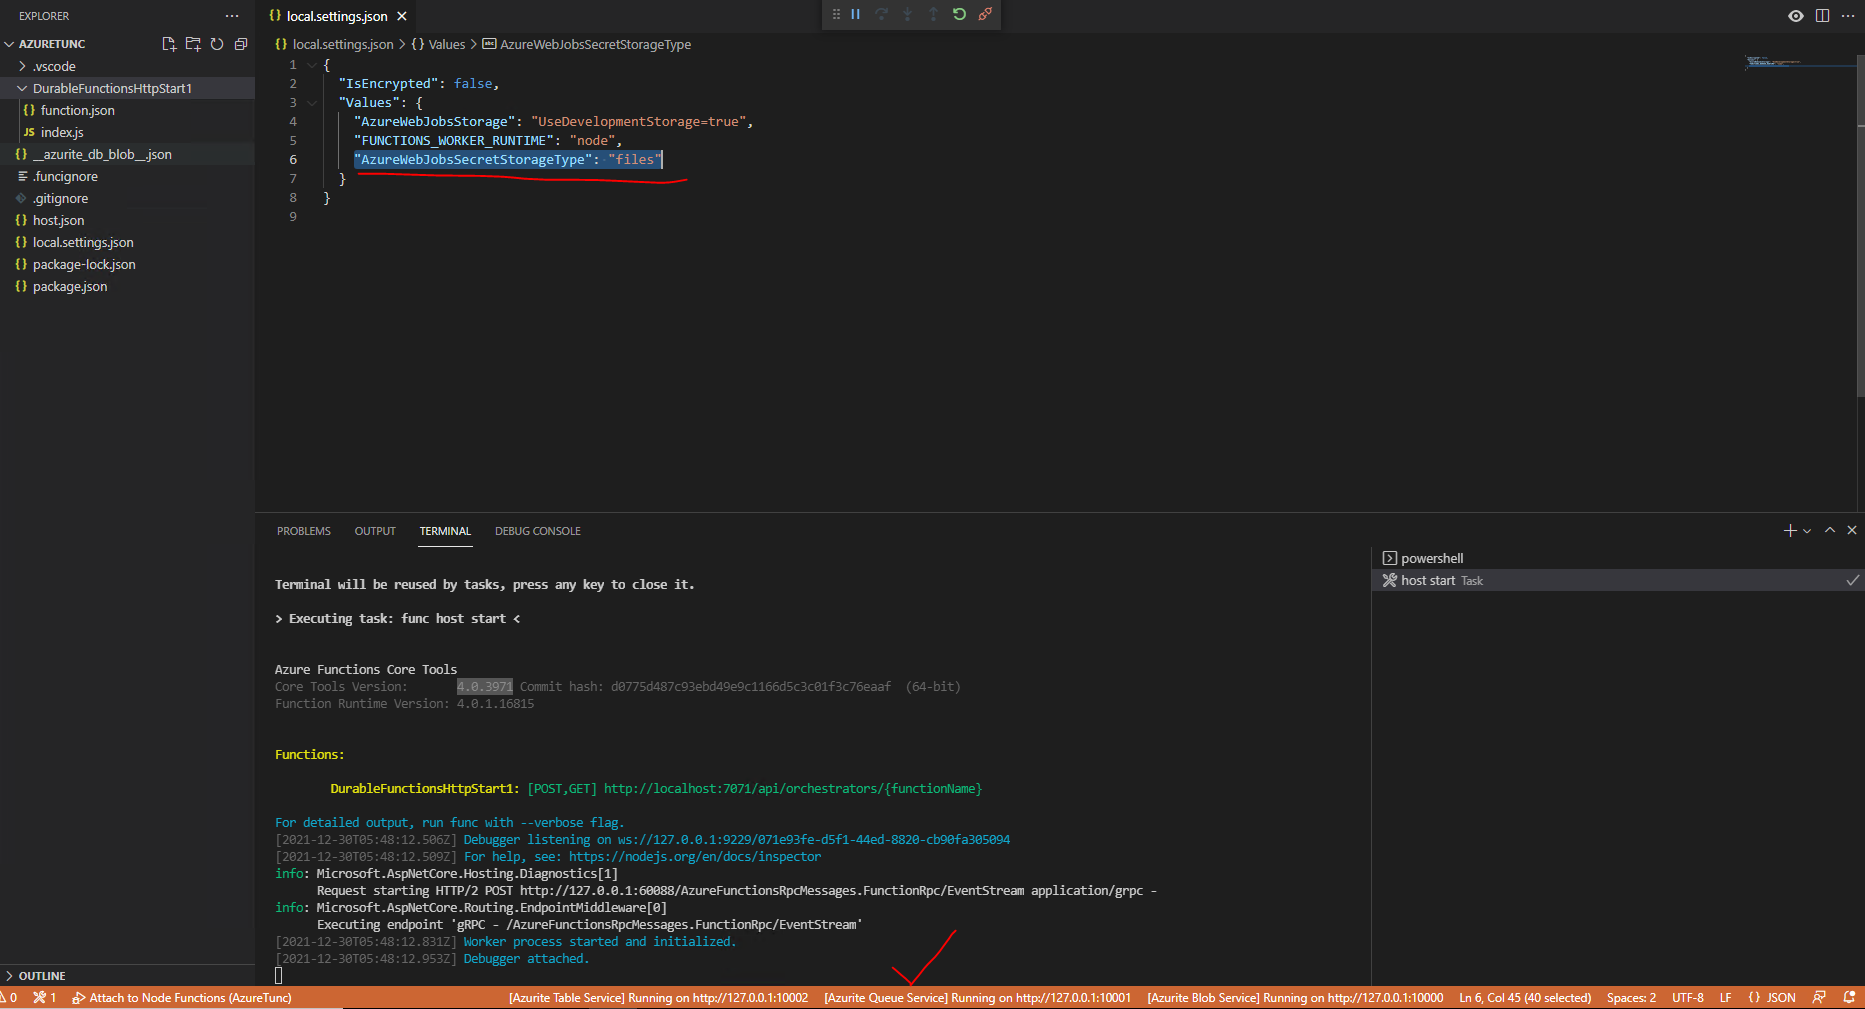The height and width of the screenshot is (1009, 1865).
Task: Select the host start task terminal
Action: (1618, 580)
